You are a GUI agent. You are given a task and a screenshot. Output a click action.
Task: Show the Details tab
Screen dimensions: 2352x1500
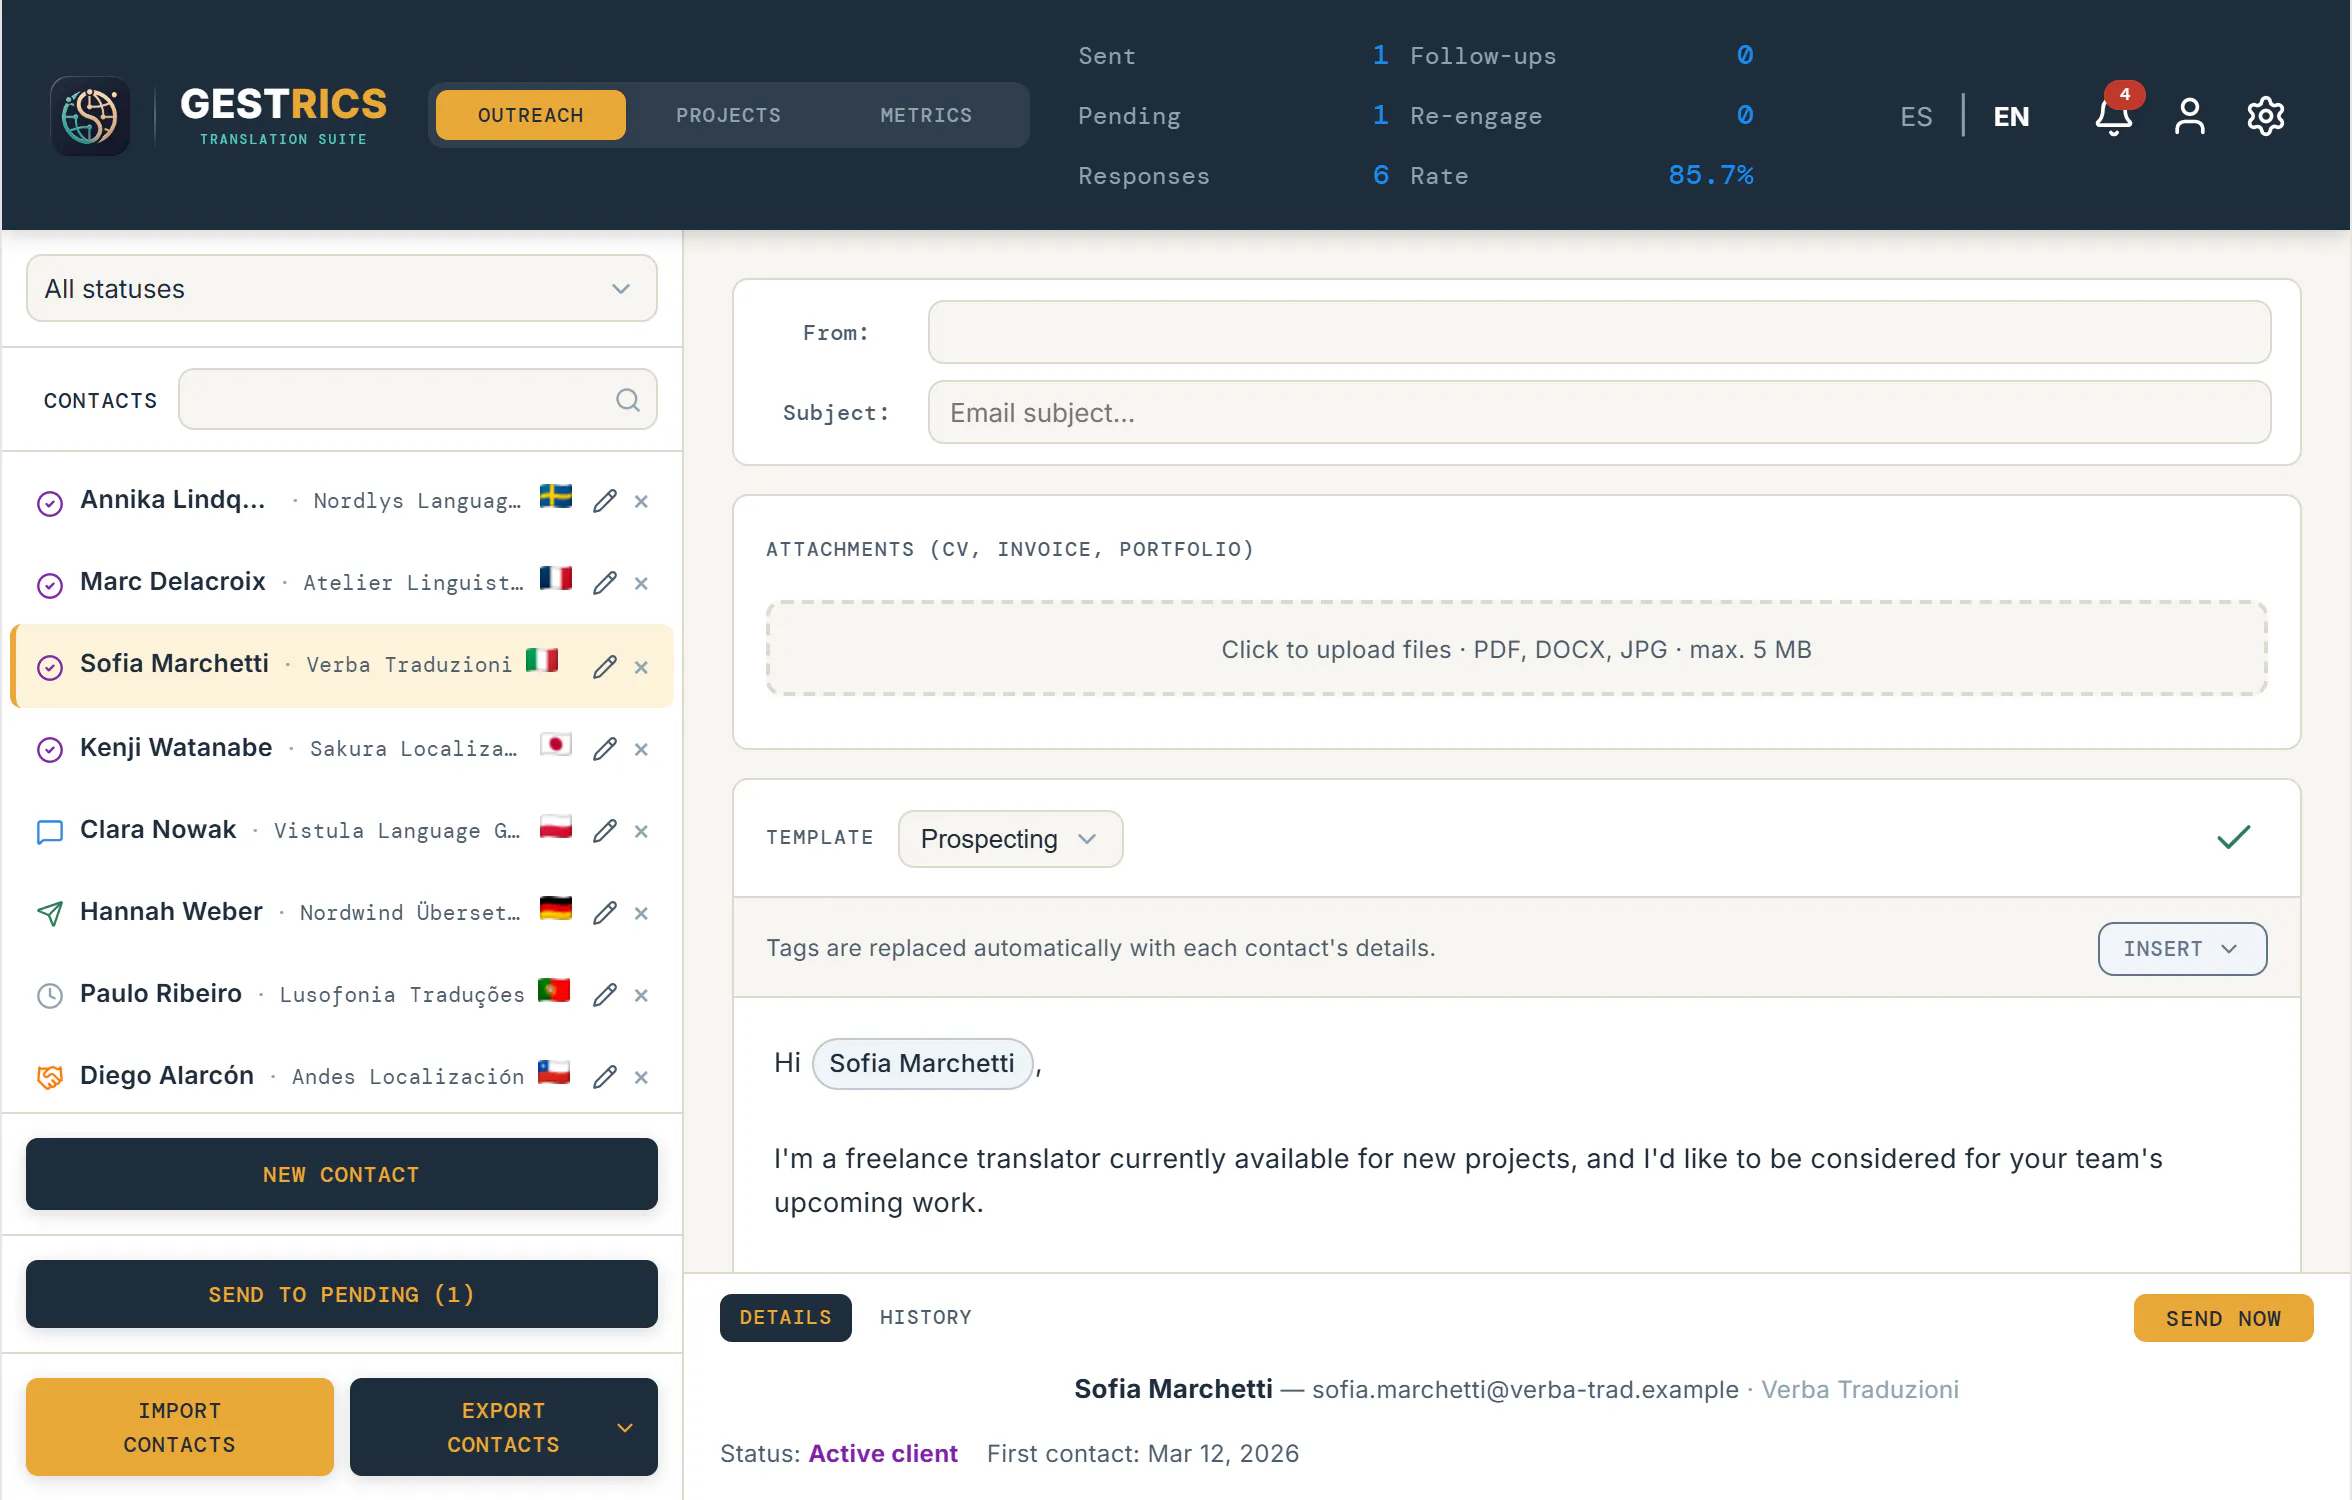[786, 1318]
